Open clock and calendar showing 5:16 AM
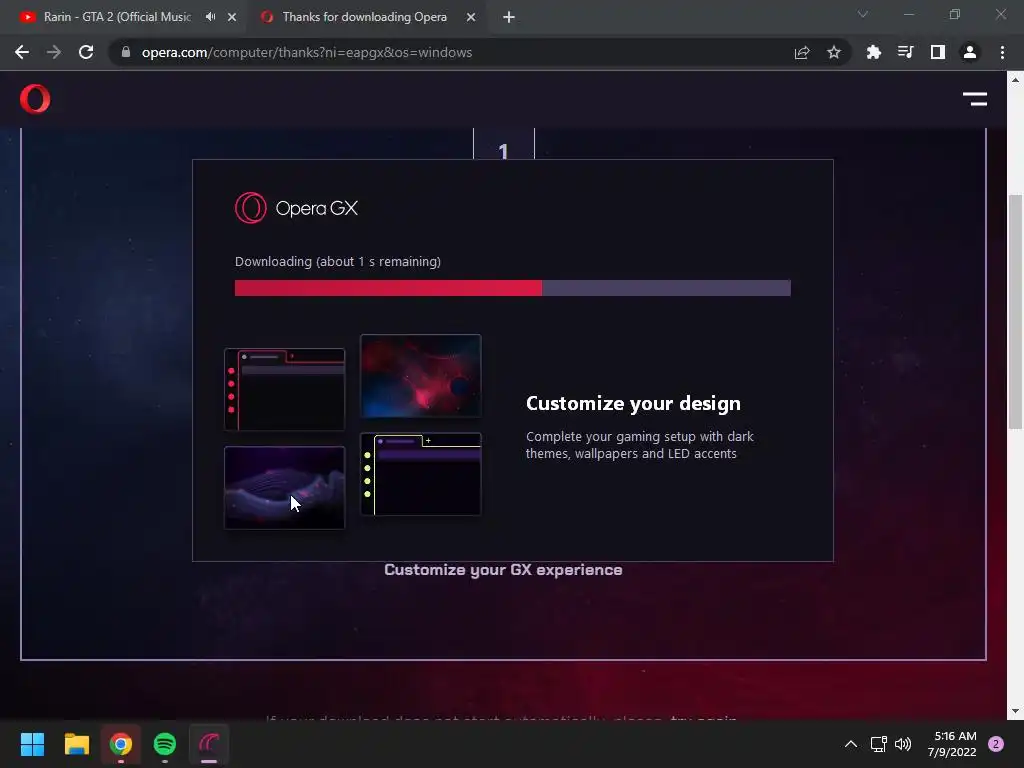The image size is (1024, 768). coord(952,744)
